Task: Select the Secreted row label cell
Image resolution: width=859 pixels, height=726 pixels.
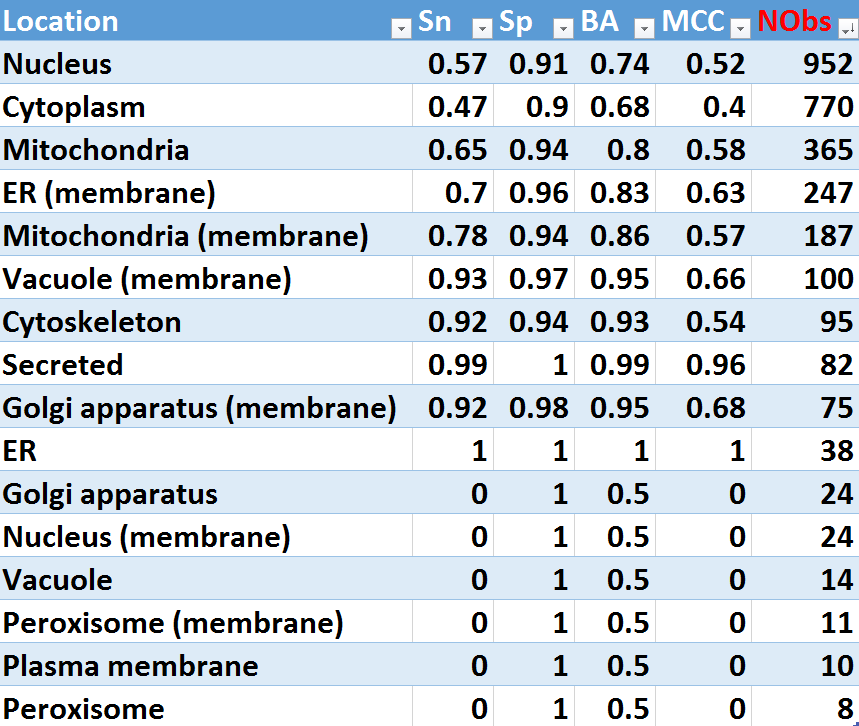Action: (x=63, y=365)
